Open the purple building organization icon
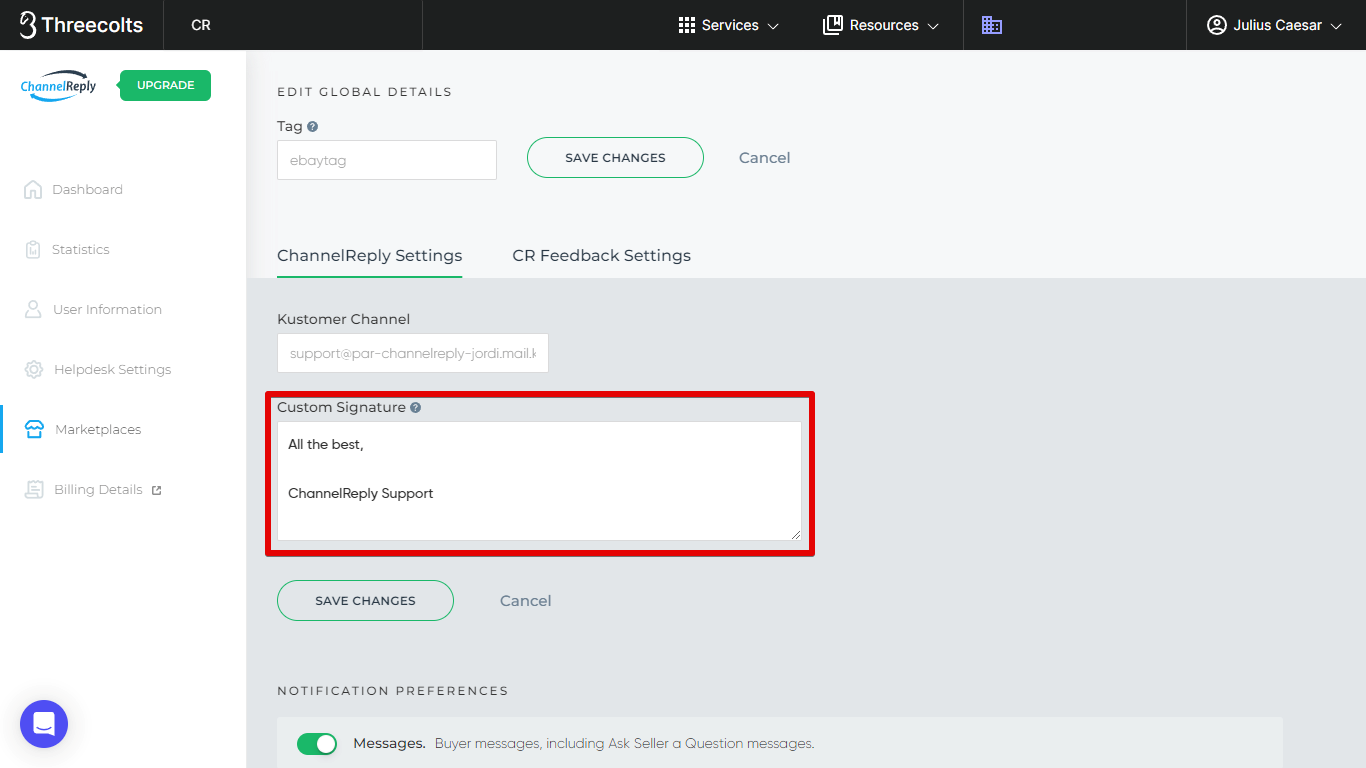 coord(991,25)
